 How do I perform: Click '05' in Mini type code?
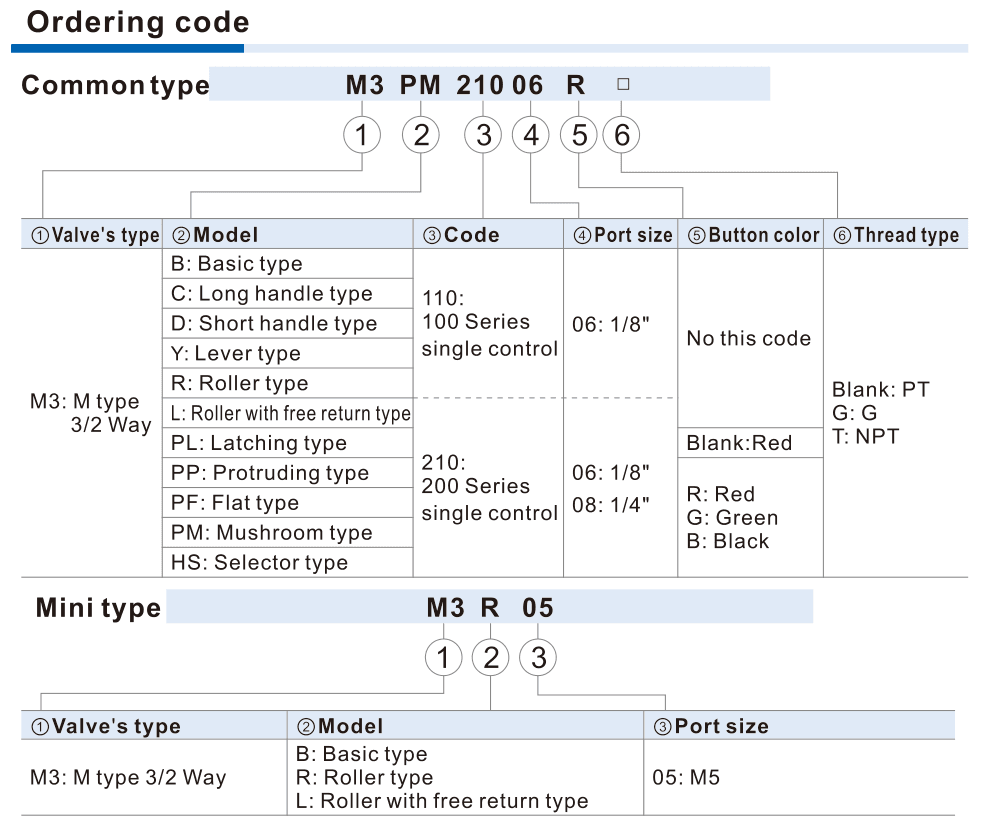[538, 608]
